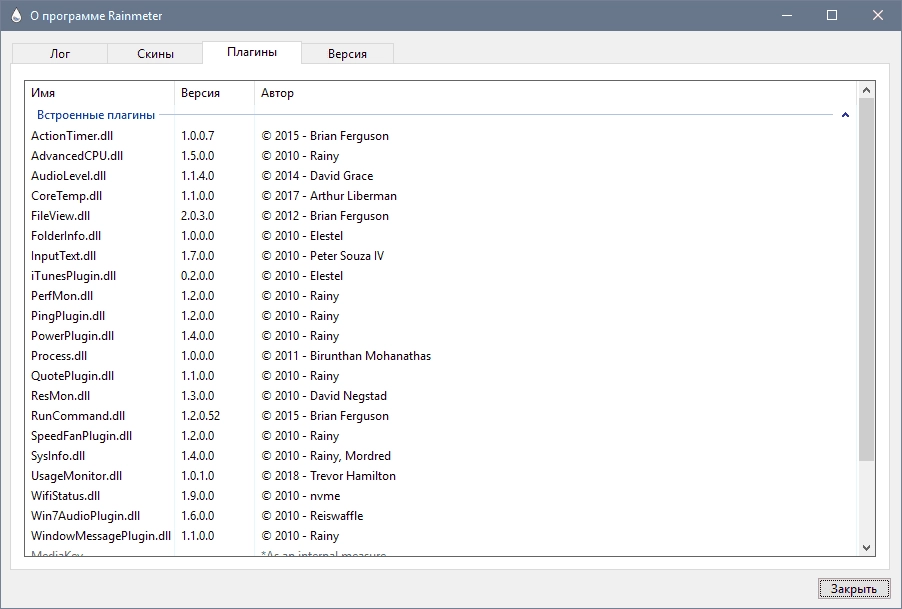This screenshot has height=609, width=902.
Task: Click version 1.9.0.0 cell
Action: point(198,496)
